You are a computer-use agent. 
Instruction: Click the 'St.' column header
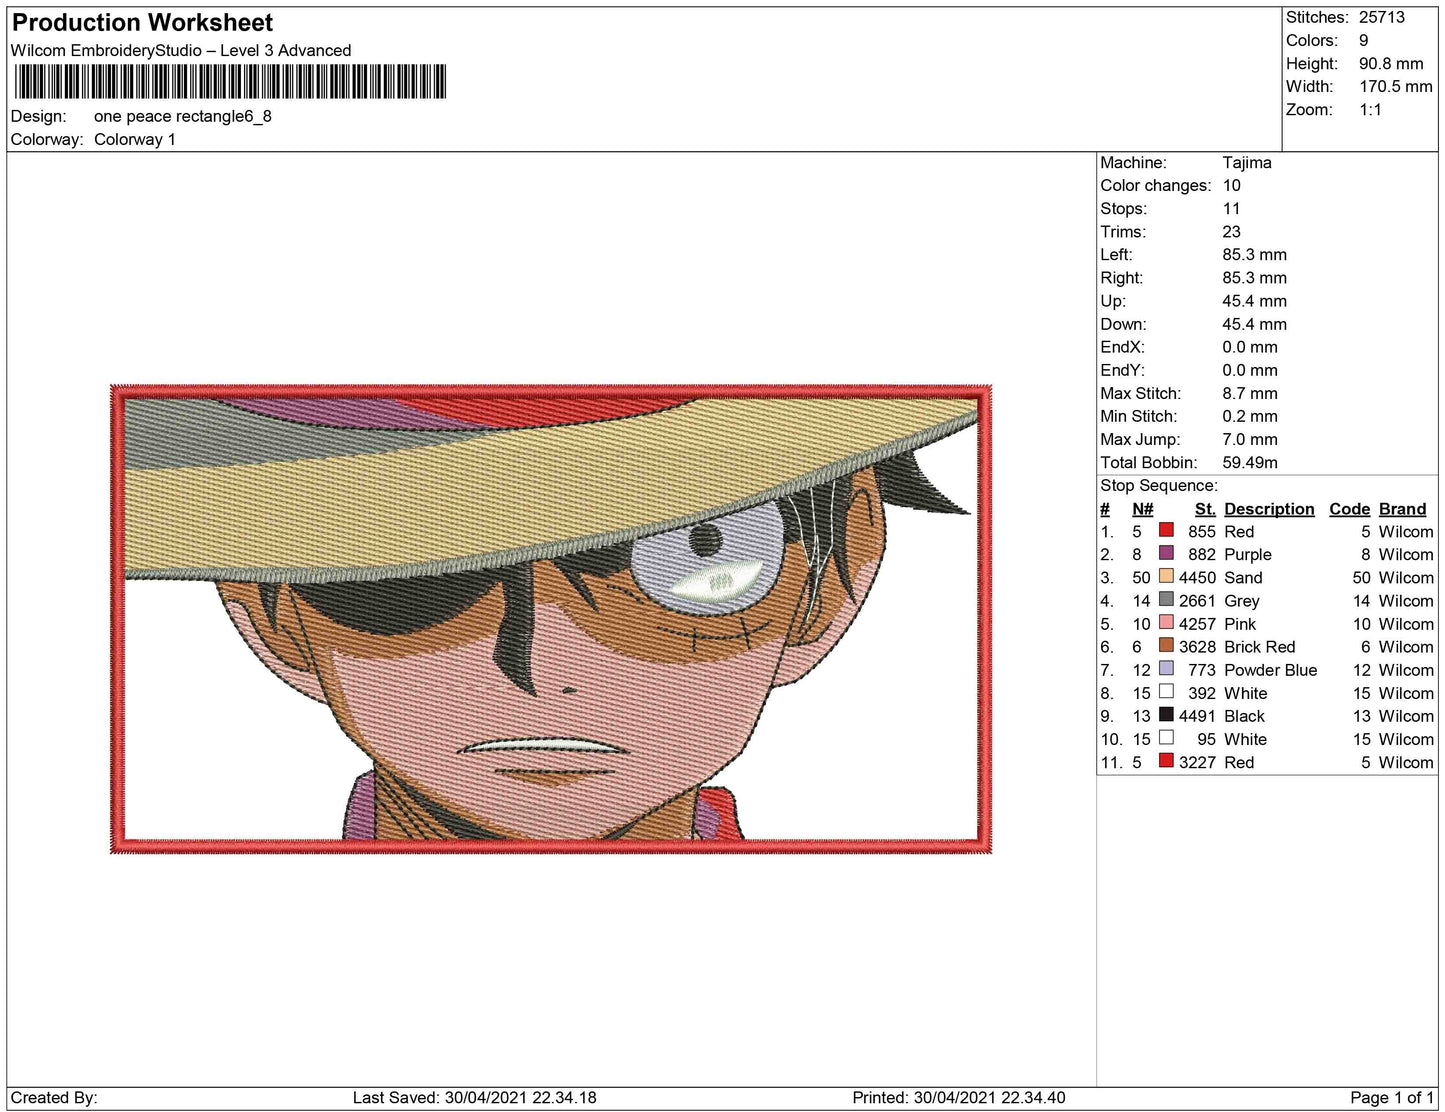[x=1205, y=508]
